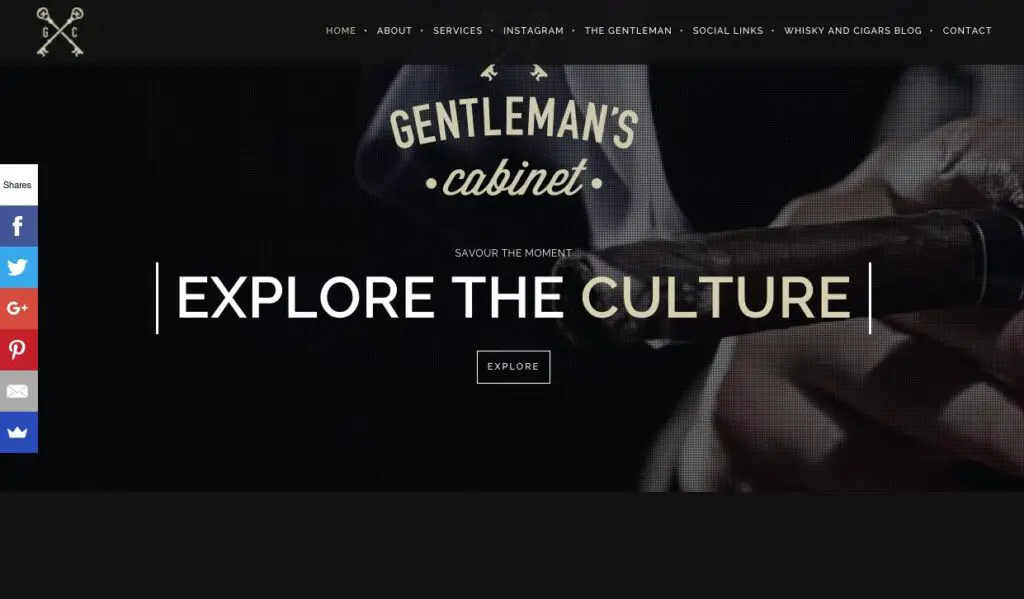Open the Services menu item
The image size is (1024, 599).
[458, 31]
